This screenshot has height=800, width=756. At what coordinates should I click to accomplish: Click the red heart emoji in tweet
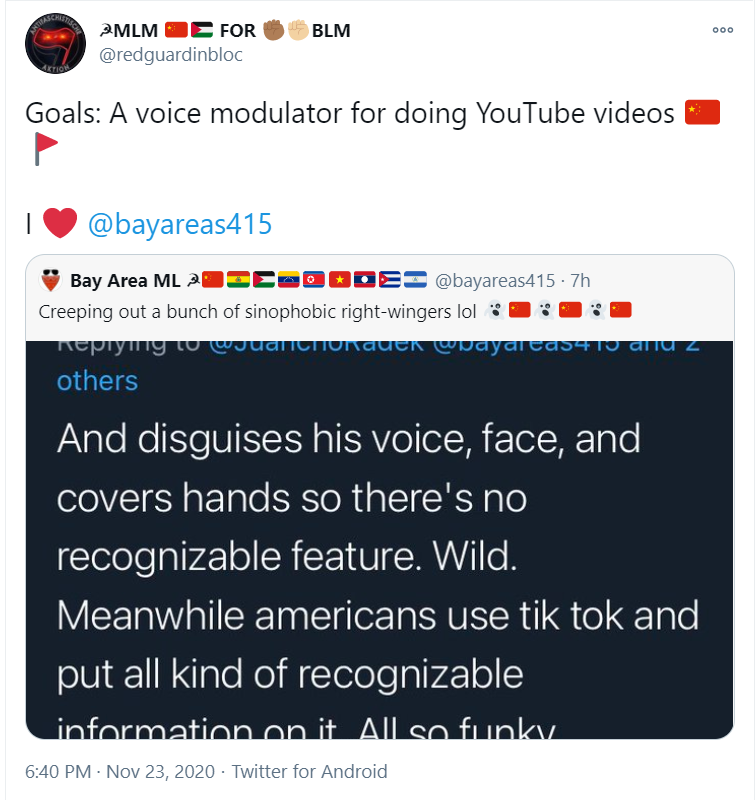(60, 223)
